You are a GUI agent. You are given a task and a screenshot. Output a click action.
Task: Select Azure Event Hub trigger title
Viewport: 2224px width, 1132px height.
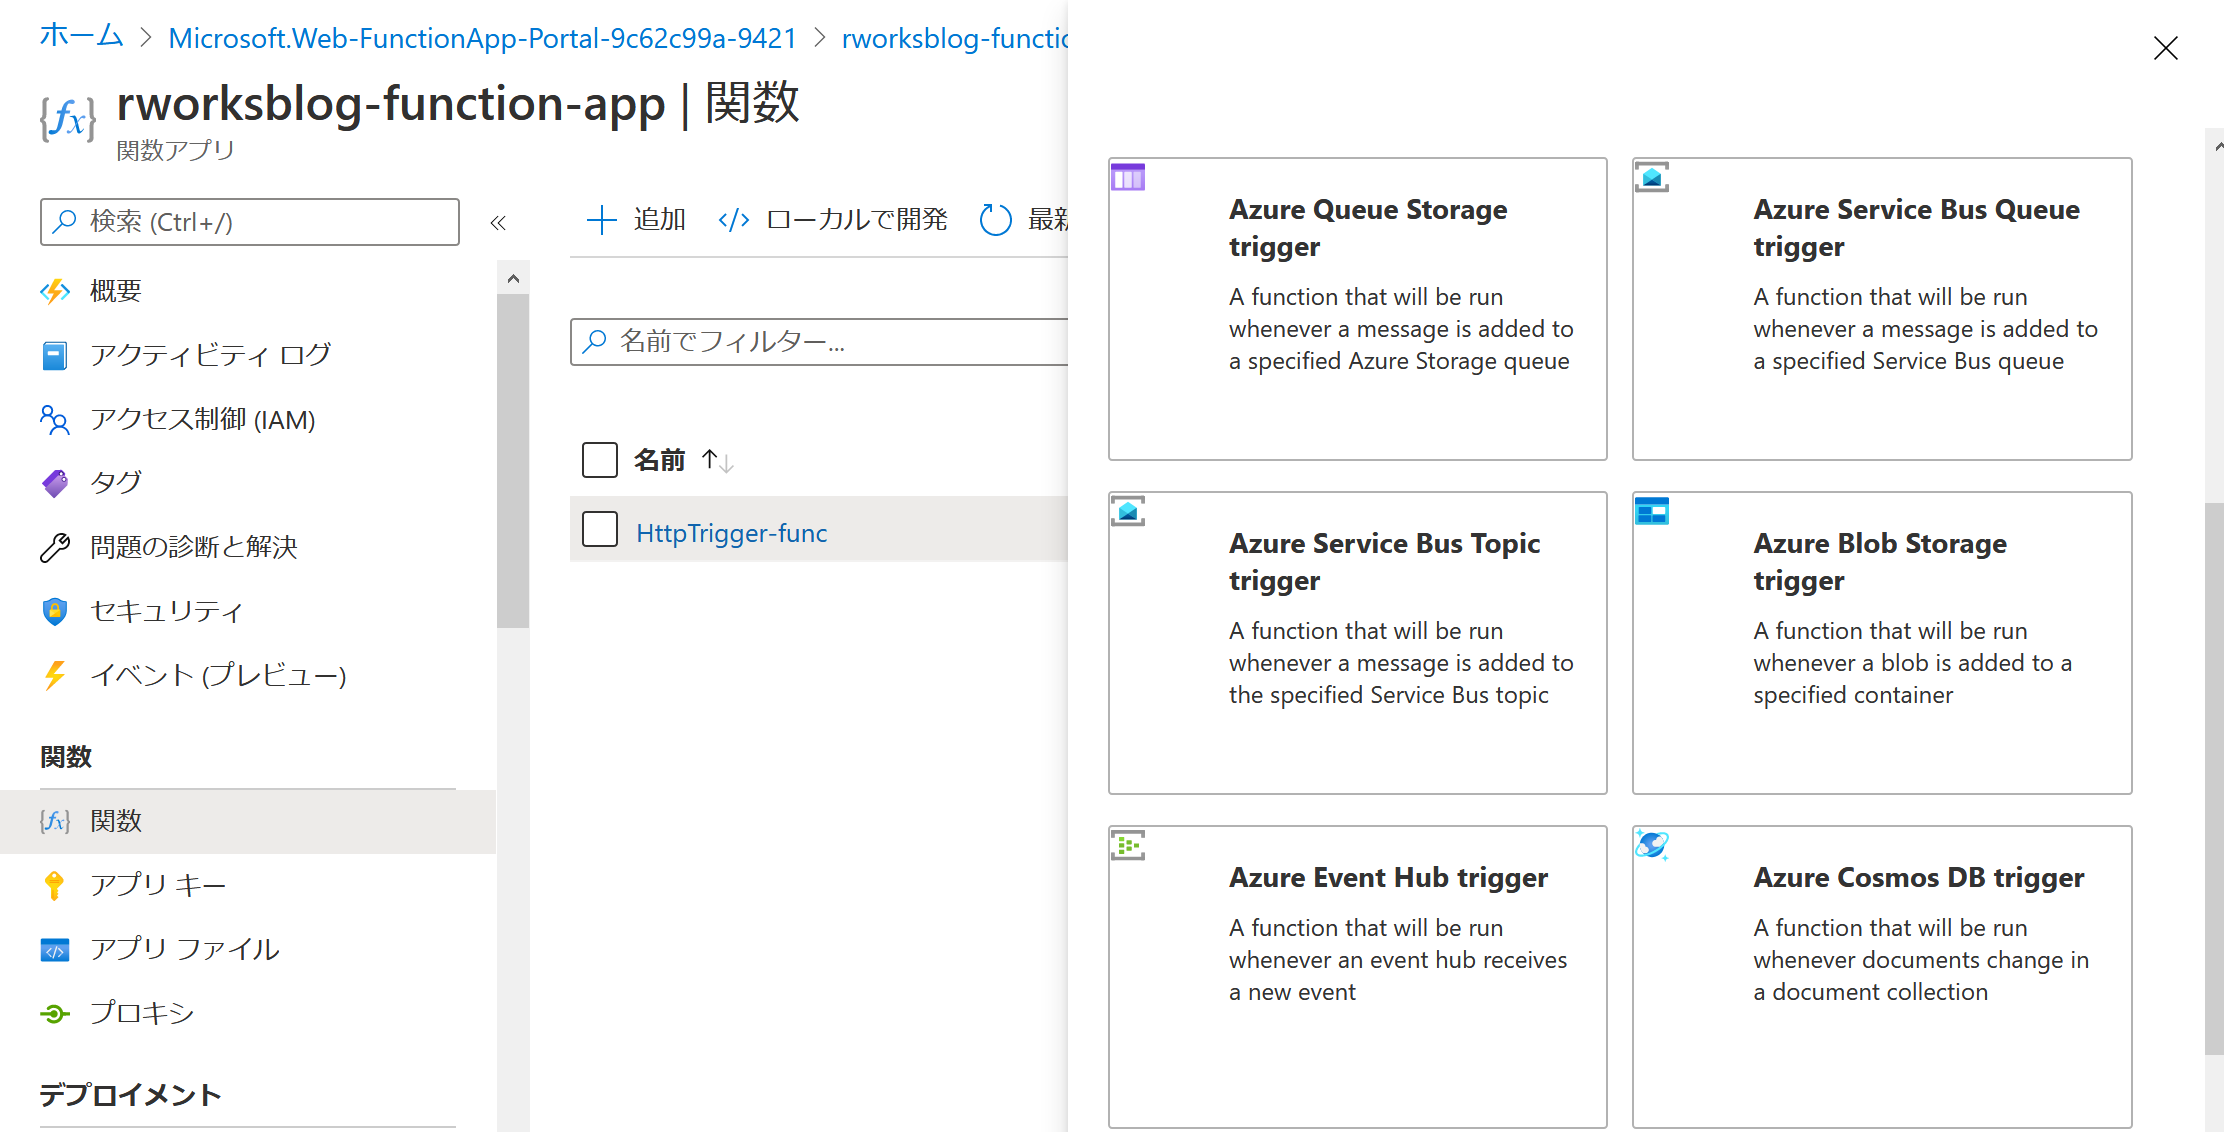[x=1388, y=878]
